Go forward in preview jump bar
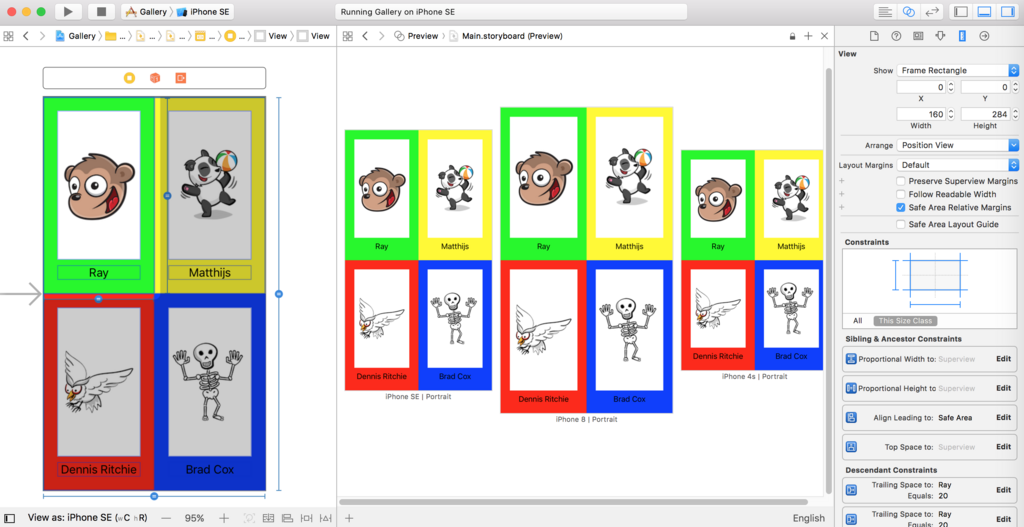This screenshot has height=527, width=1024. (x=382, y=36)
